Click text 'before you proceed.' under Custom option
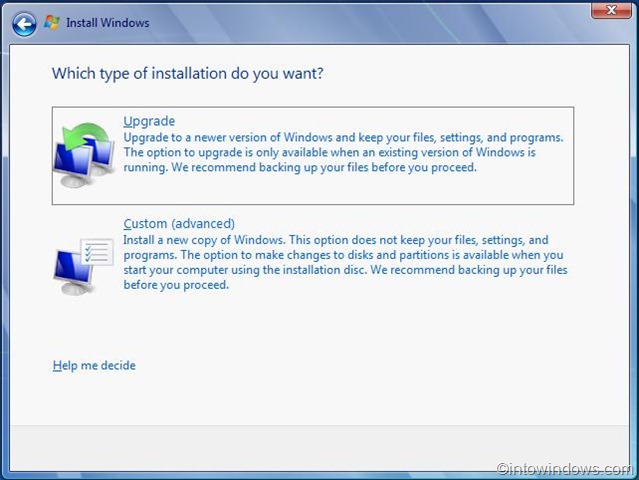This screenshot has width=639, height=480. [x=176, y=285]
